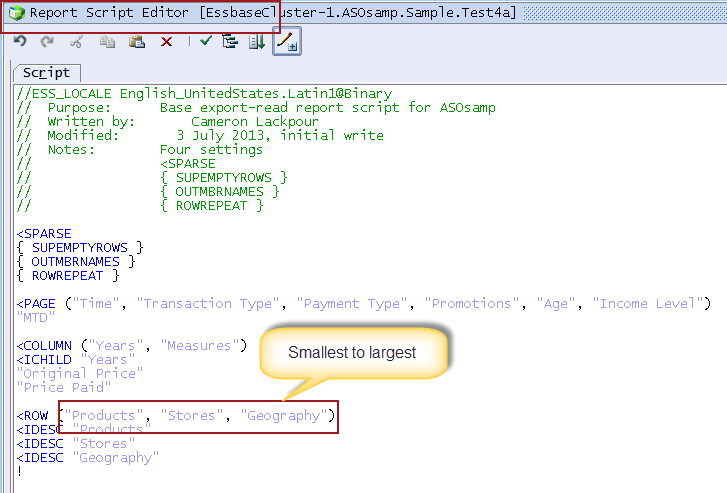
Task: Undo the last edit in the toolbar
Action: 20,41
